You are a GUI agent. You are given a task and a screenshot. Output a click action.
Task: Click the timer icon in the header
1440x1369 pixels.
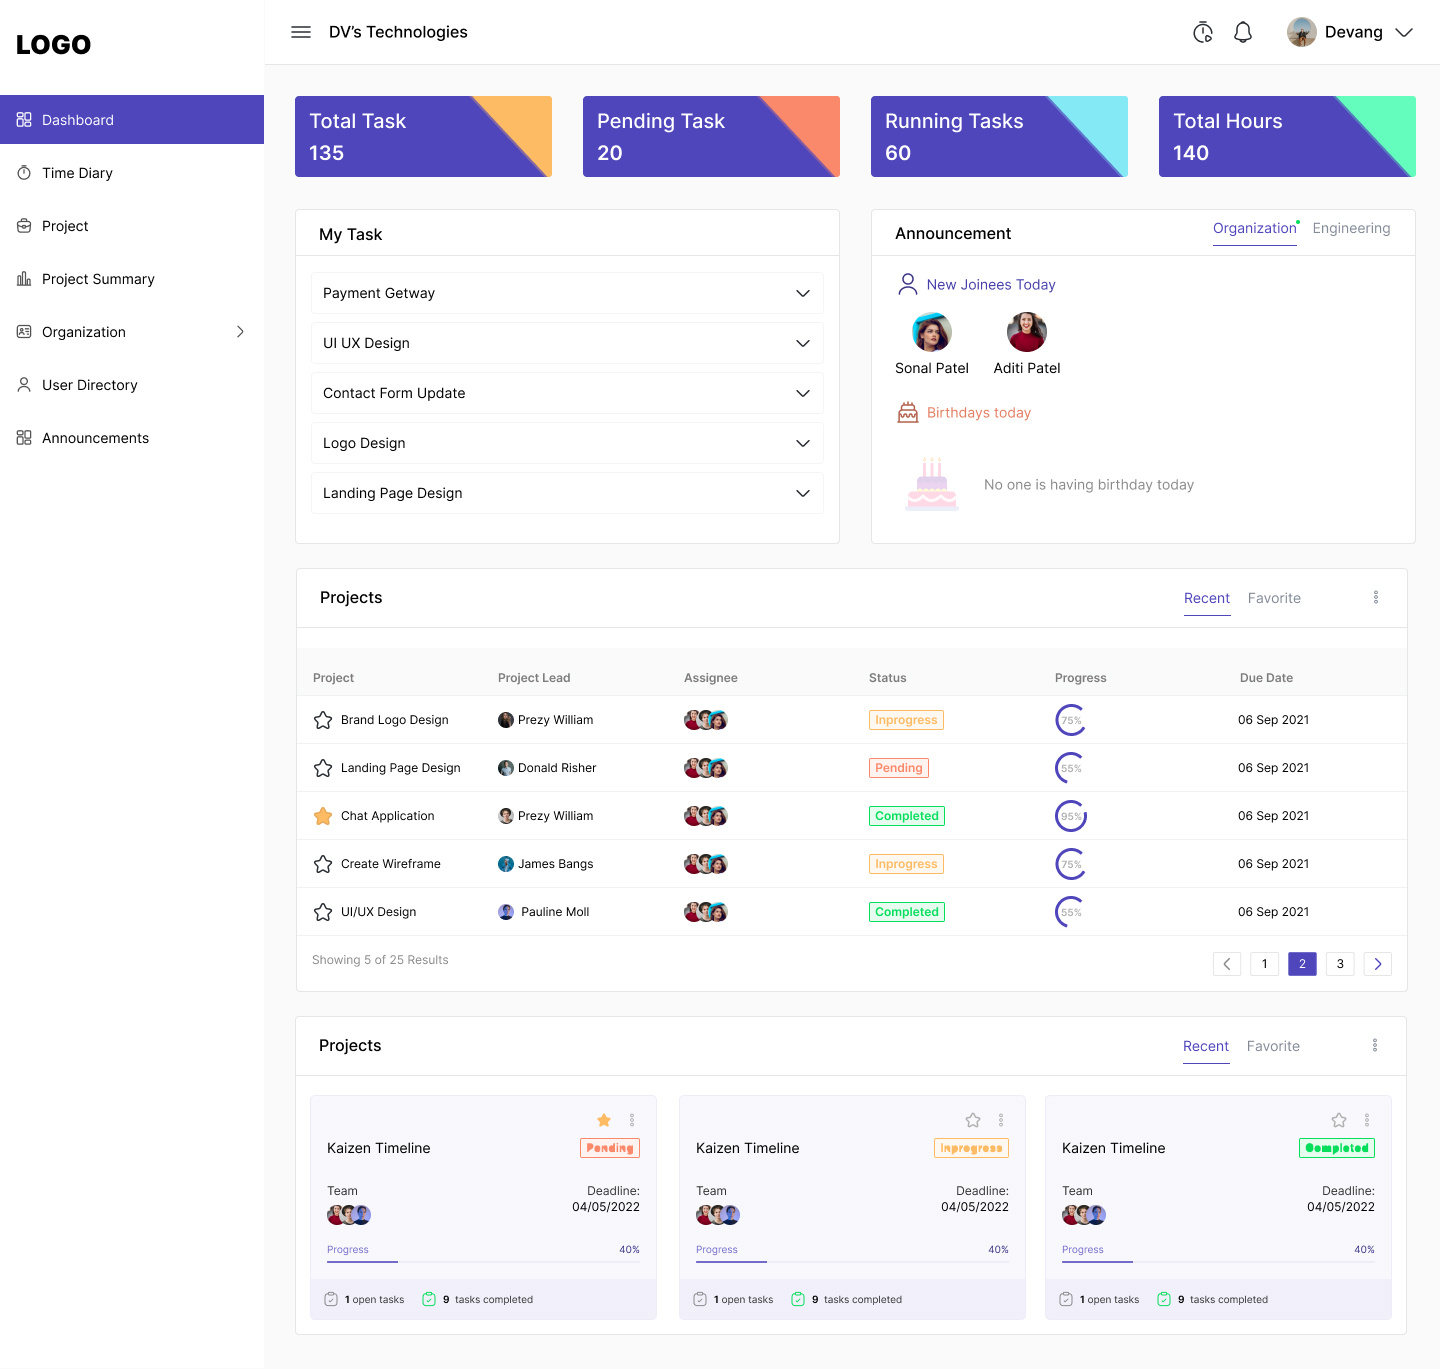click(x=1203, y=31)
